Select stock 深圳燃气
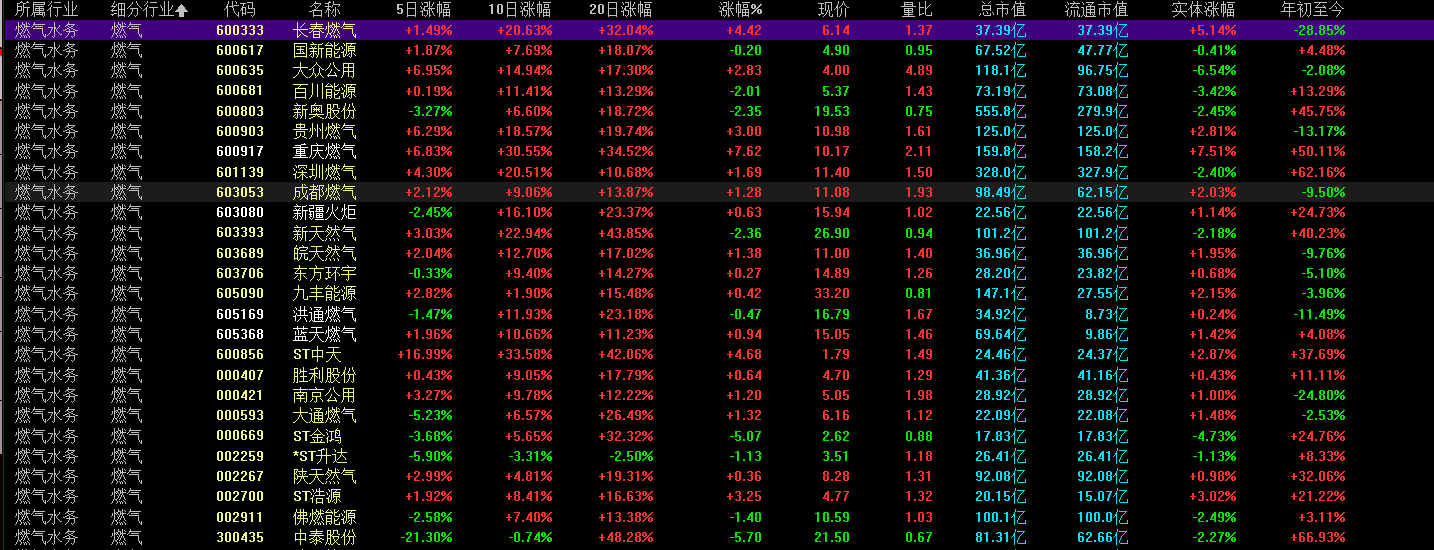The image size is (1434, 550). point(324,172)
